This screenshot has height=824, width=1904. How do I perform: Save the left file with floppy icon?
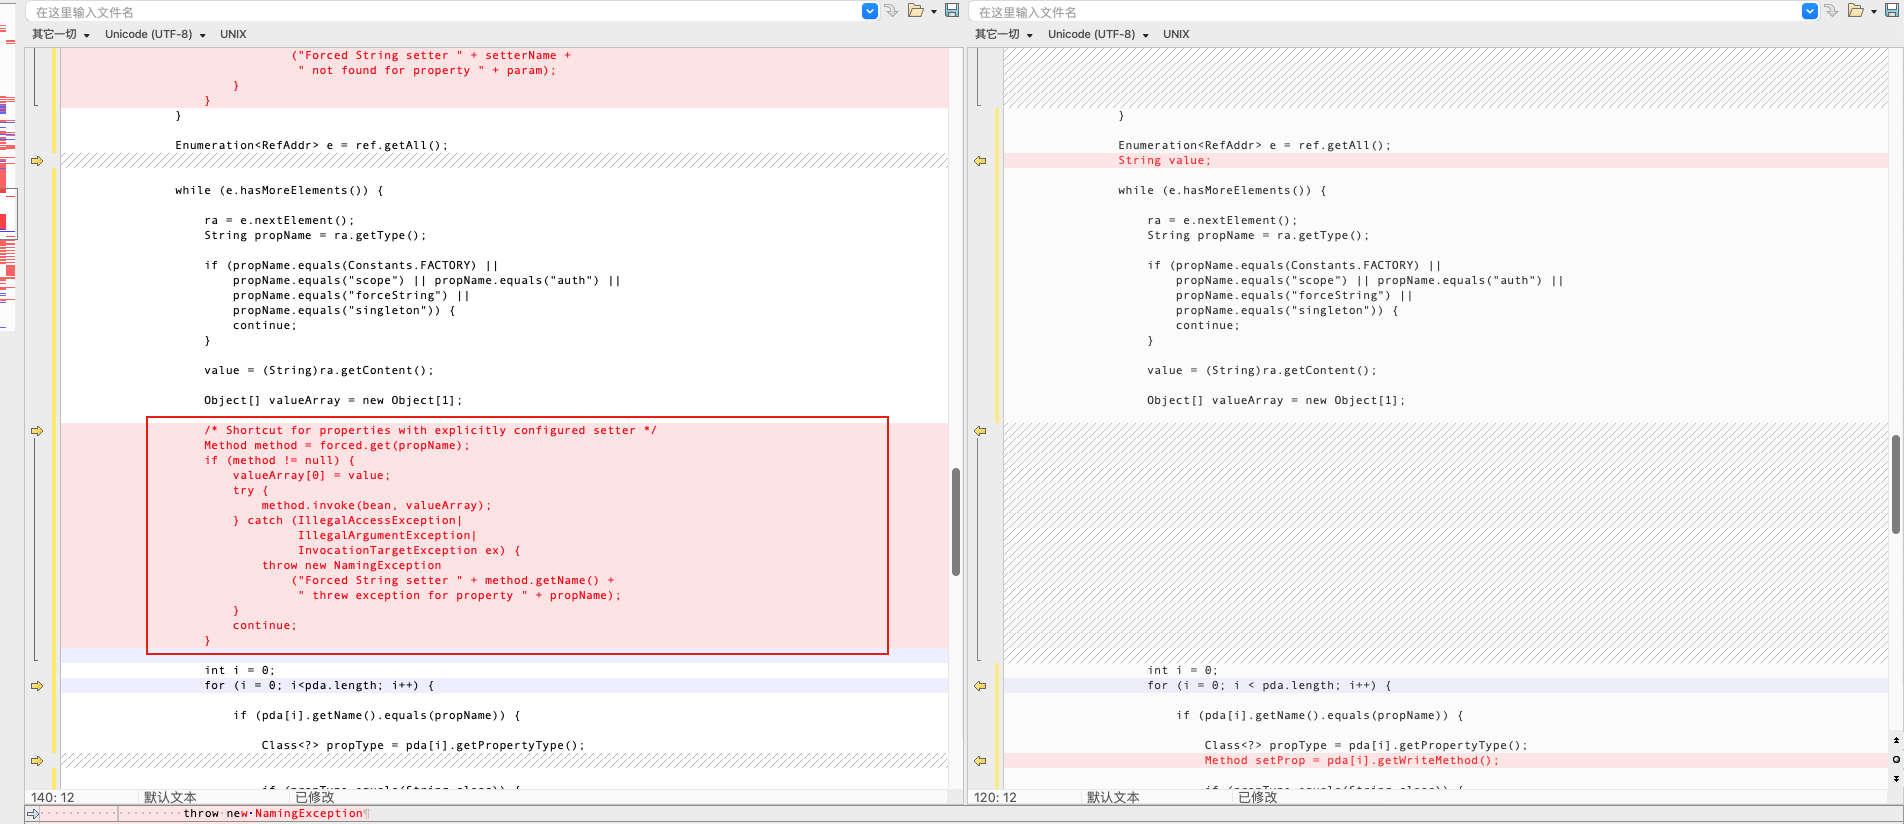tap(952, 11)
